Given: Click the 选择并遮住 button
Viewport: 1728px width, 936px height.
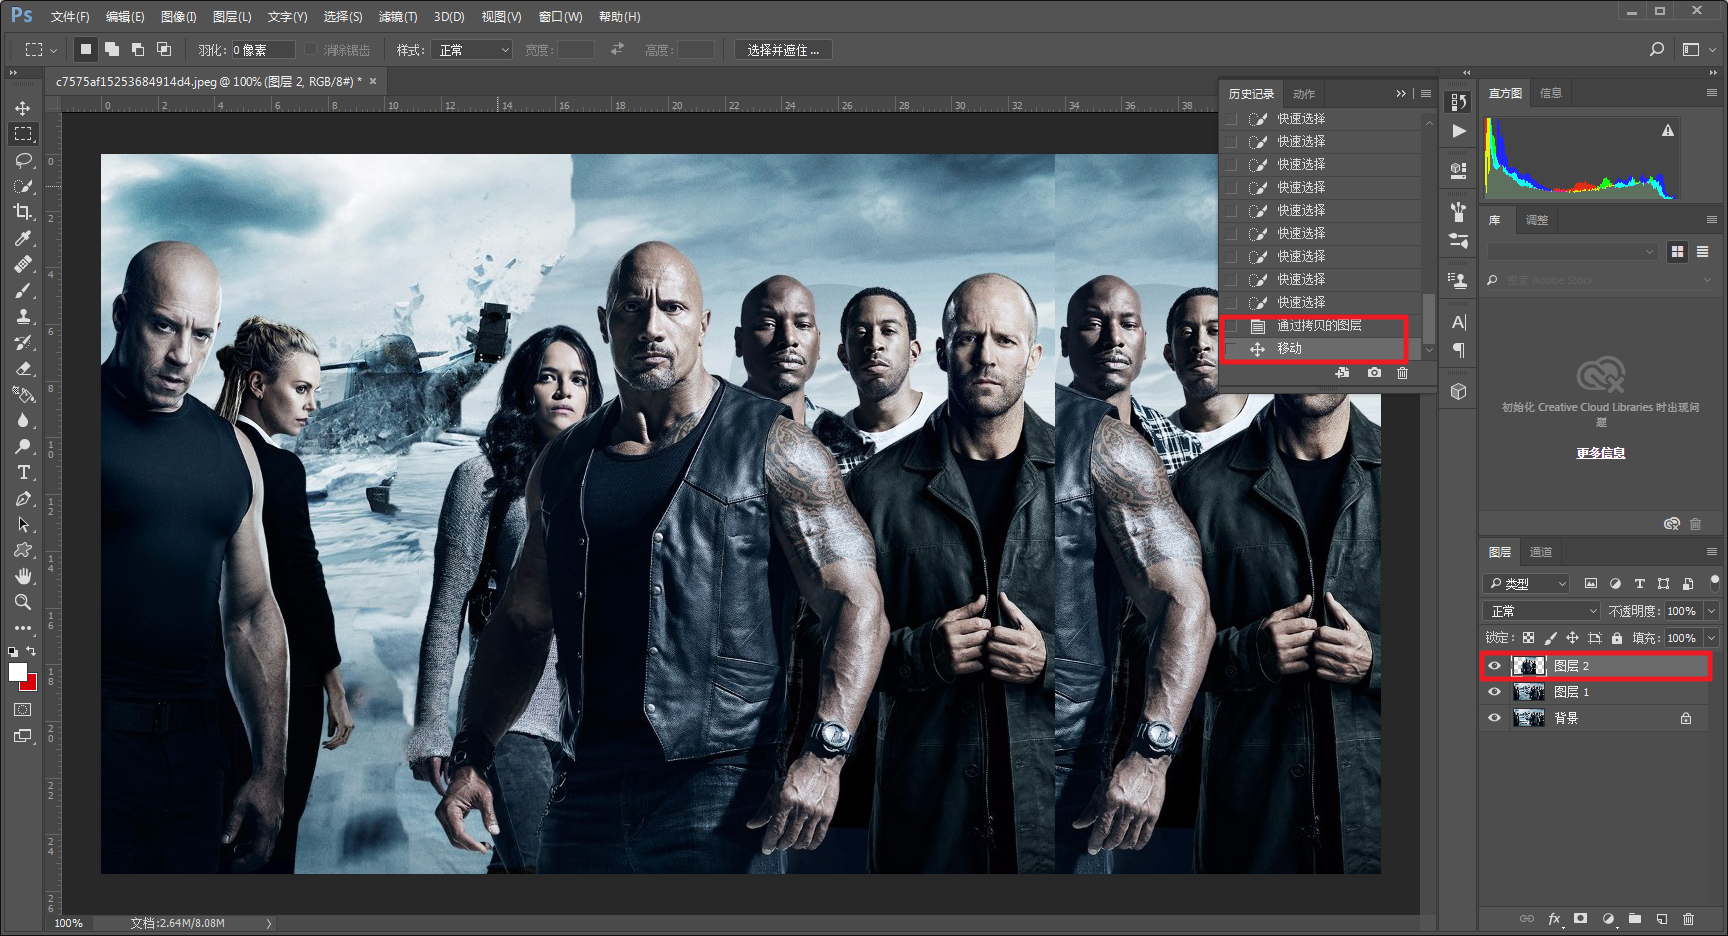Looking at the screenshot, I should [x=783, y=50].
